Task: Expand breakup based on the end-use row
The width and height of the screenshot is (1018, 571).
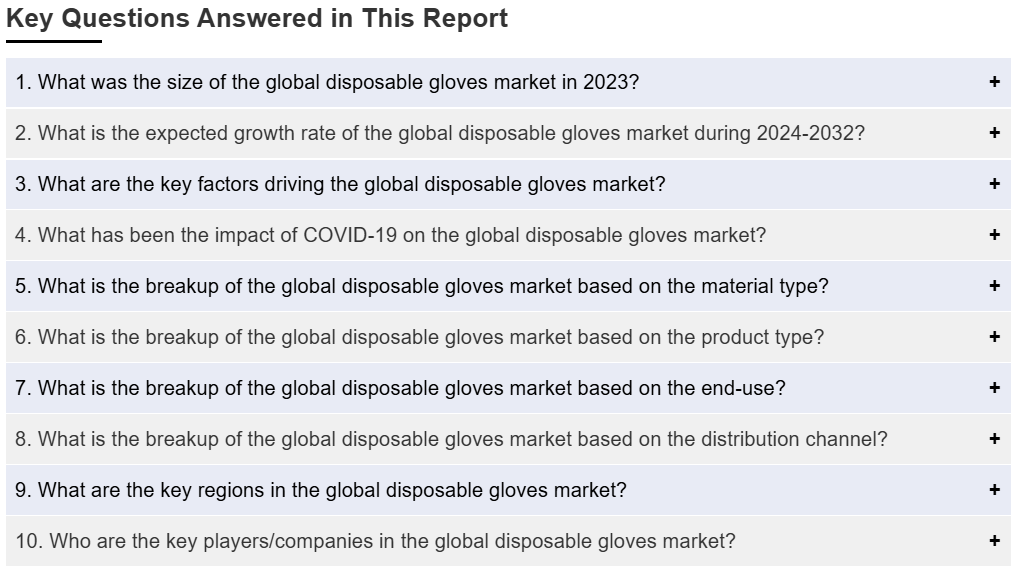Action: [508, 388]
